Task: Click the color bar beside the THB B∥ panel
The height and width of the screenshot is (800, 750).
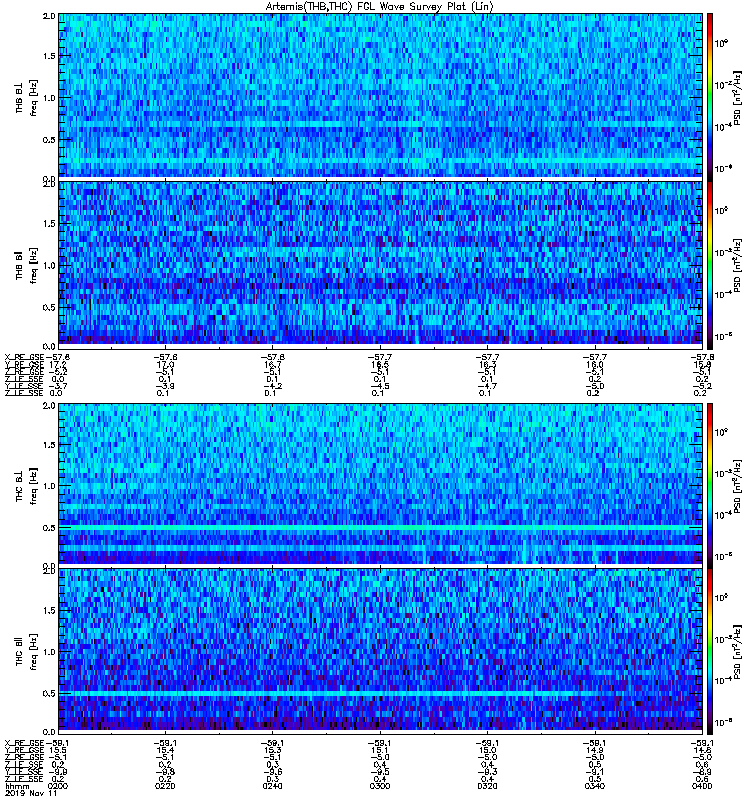Action: coord(710,264)
